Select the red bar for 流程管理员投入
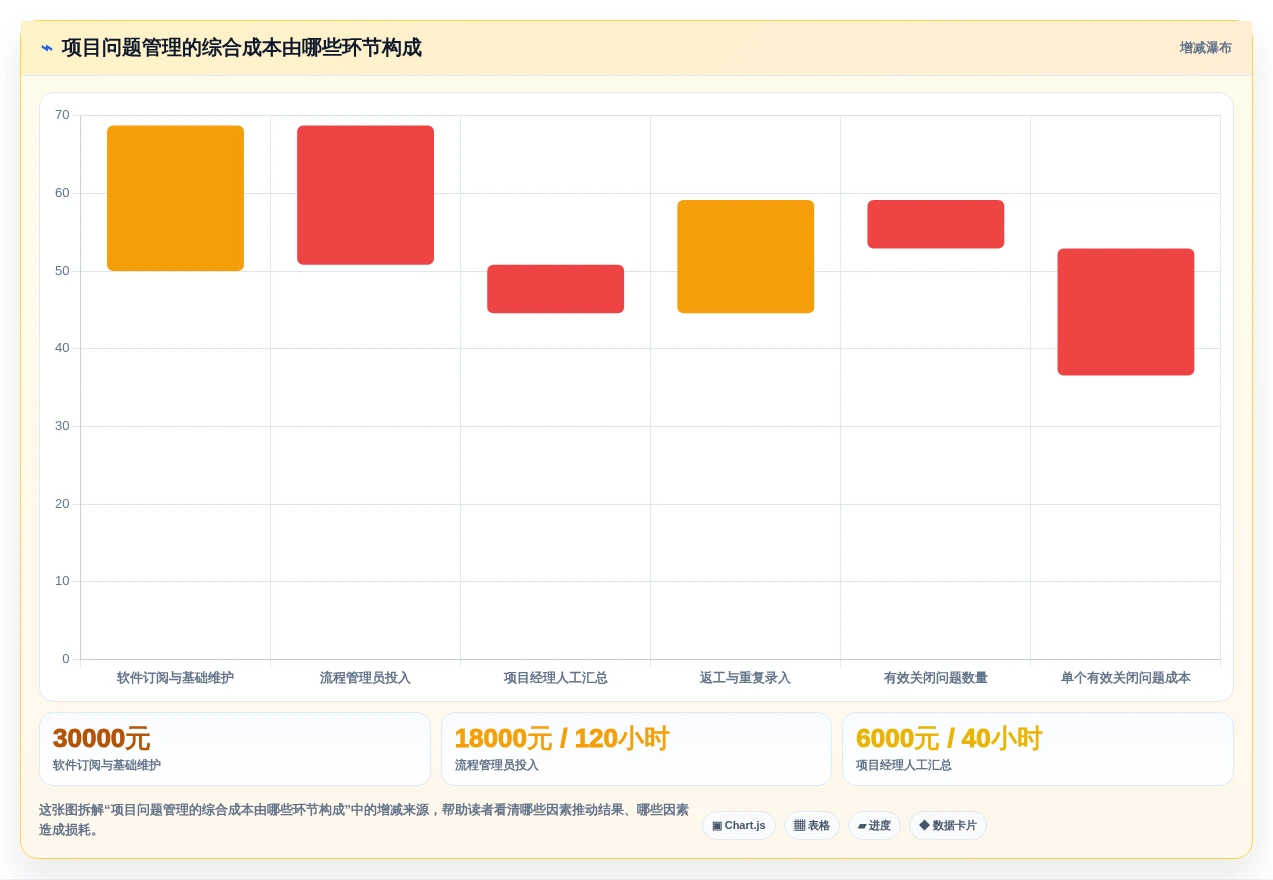1273x880 pixels. pyautogui.click(x=366, y=195)
